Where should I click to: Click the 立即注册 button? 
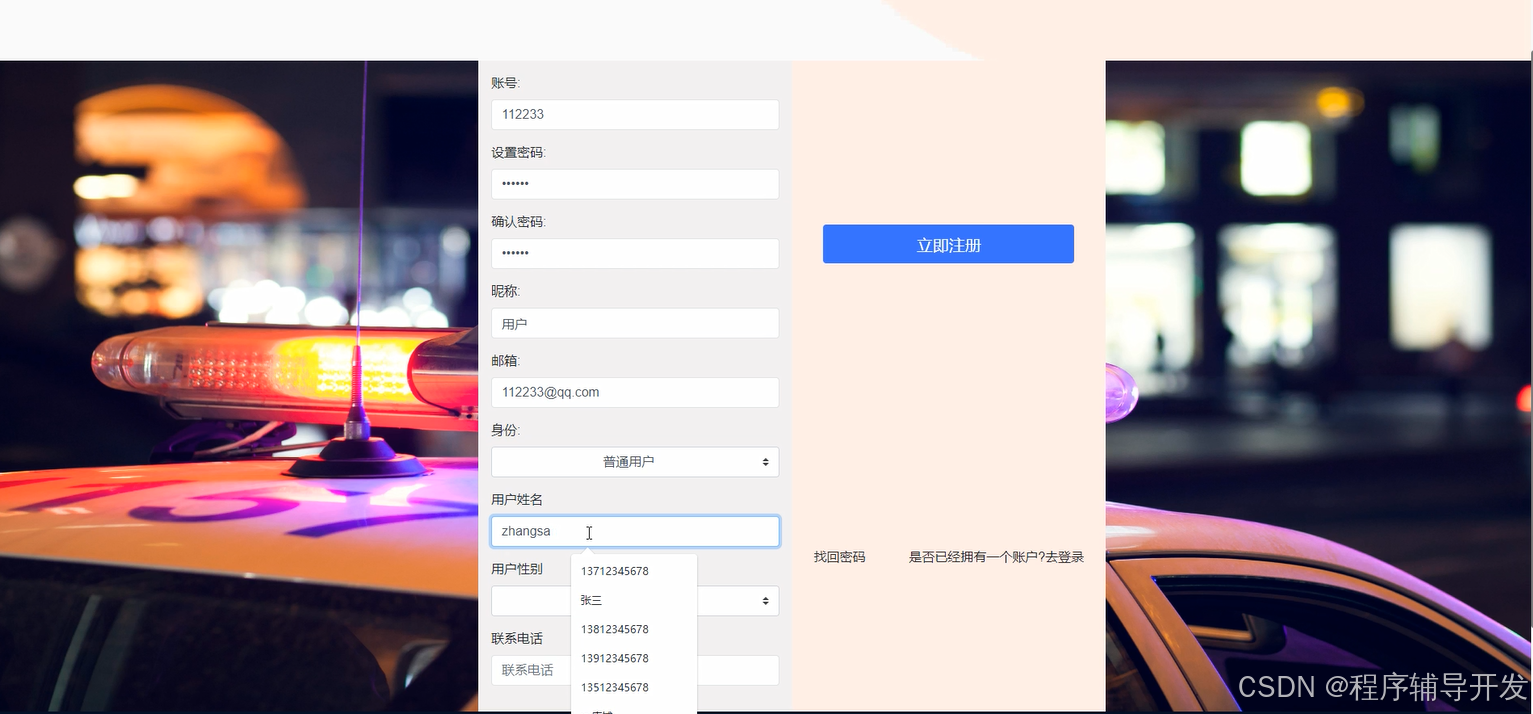pos(948,244)
